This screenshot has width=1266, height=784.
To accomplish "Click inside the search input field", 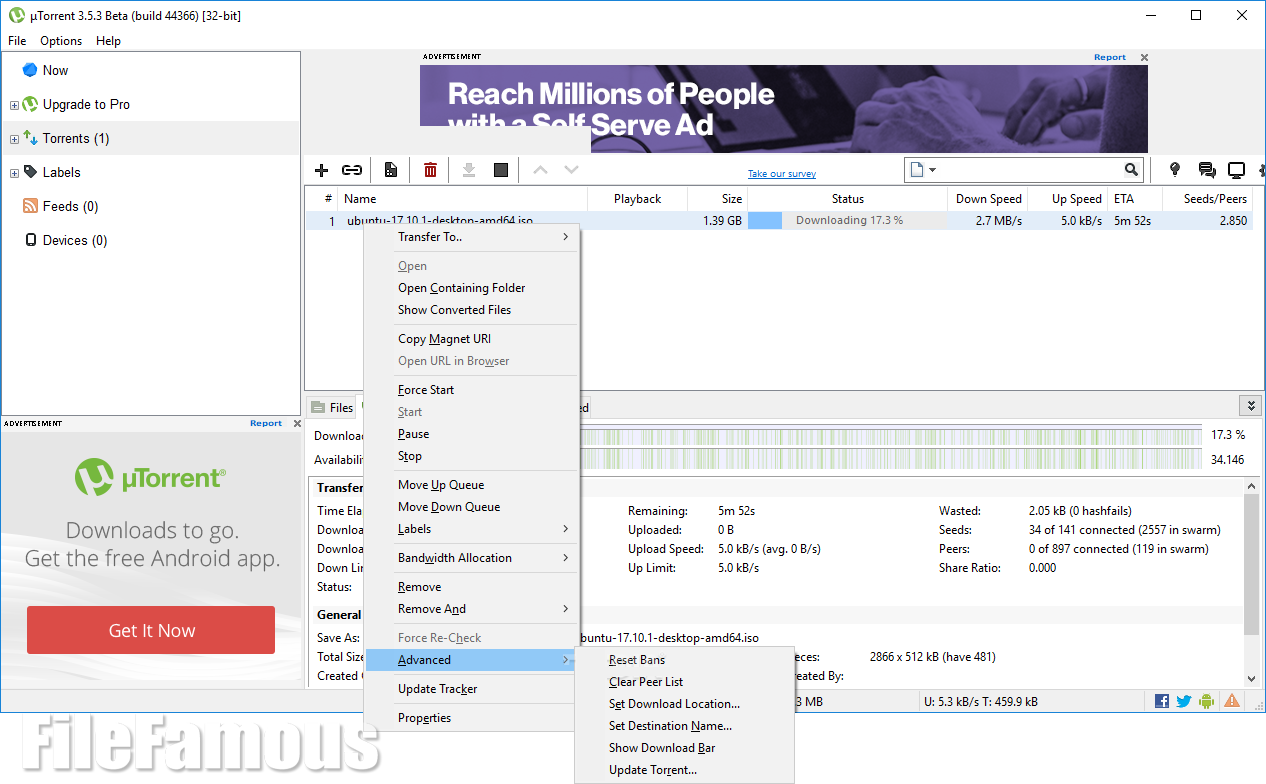I will pos(1030,170).
